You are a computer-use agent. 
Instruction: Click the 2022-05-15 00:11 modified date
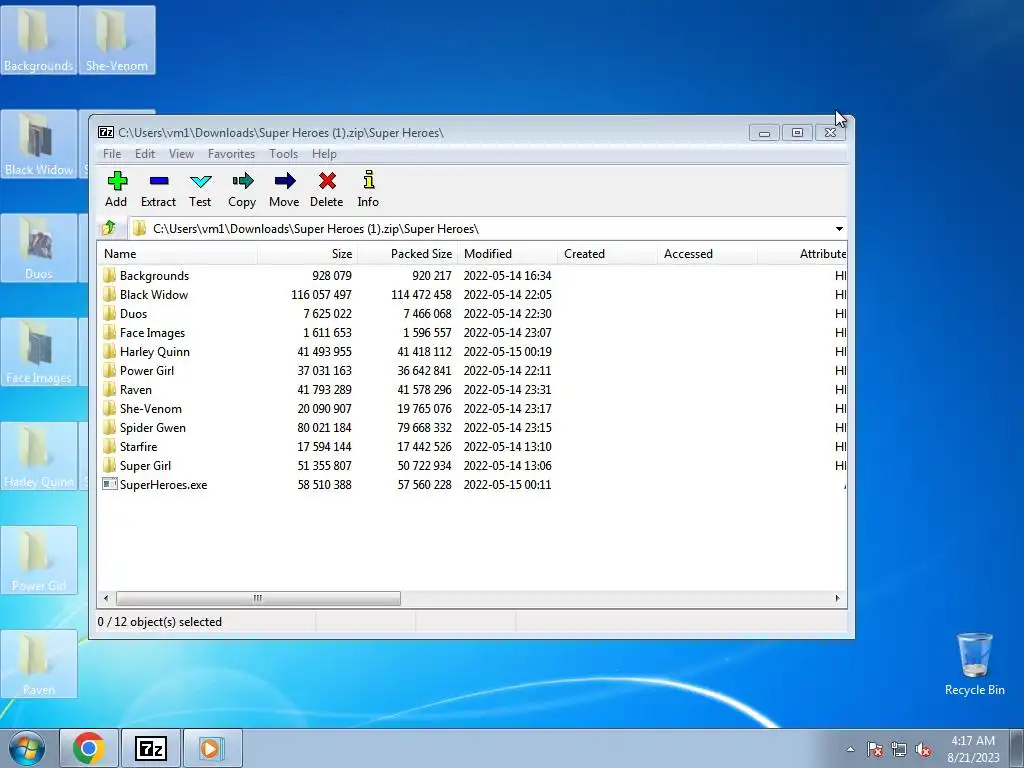pos(507,485)
